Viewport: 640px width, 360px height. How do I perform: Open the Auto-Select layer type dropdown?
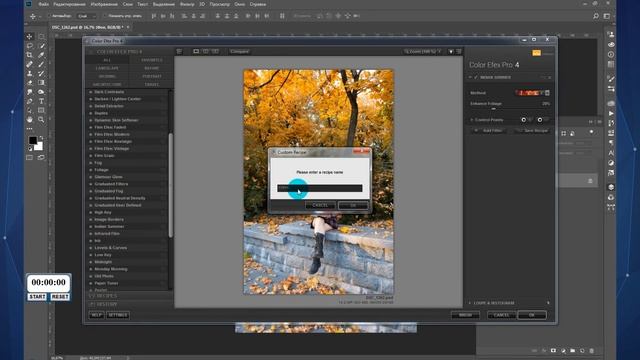[x=87, y=16]
